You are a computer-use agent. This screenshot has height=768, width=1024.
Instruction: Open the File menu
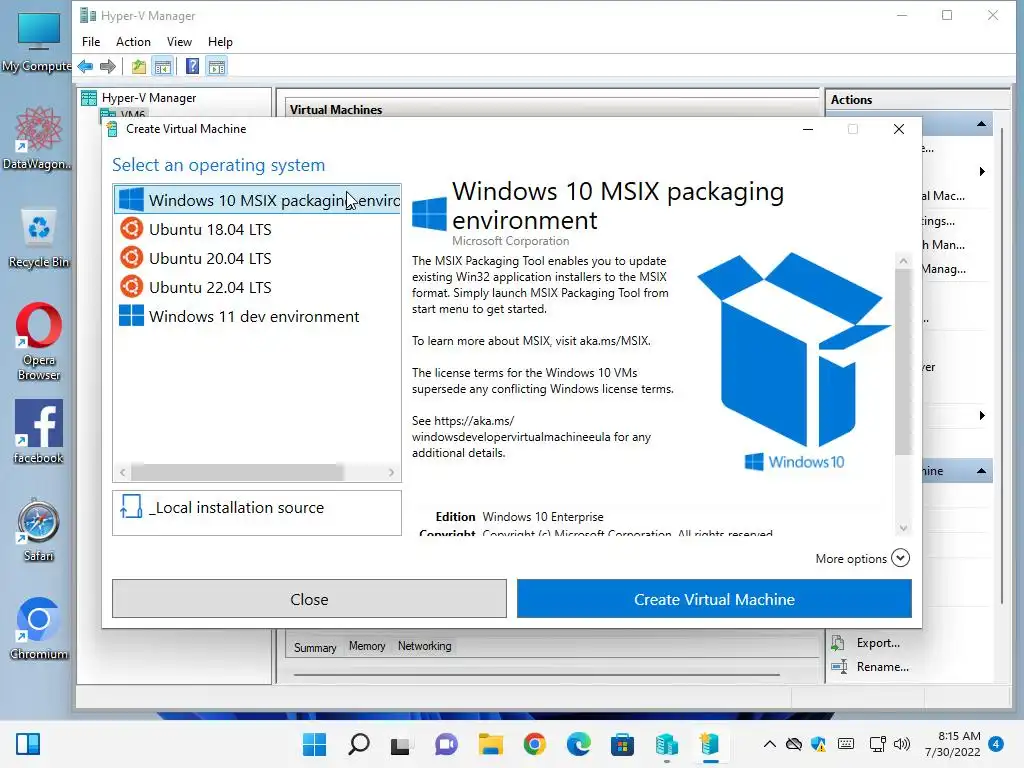coord(91,42)
